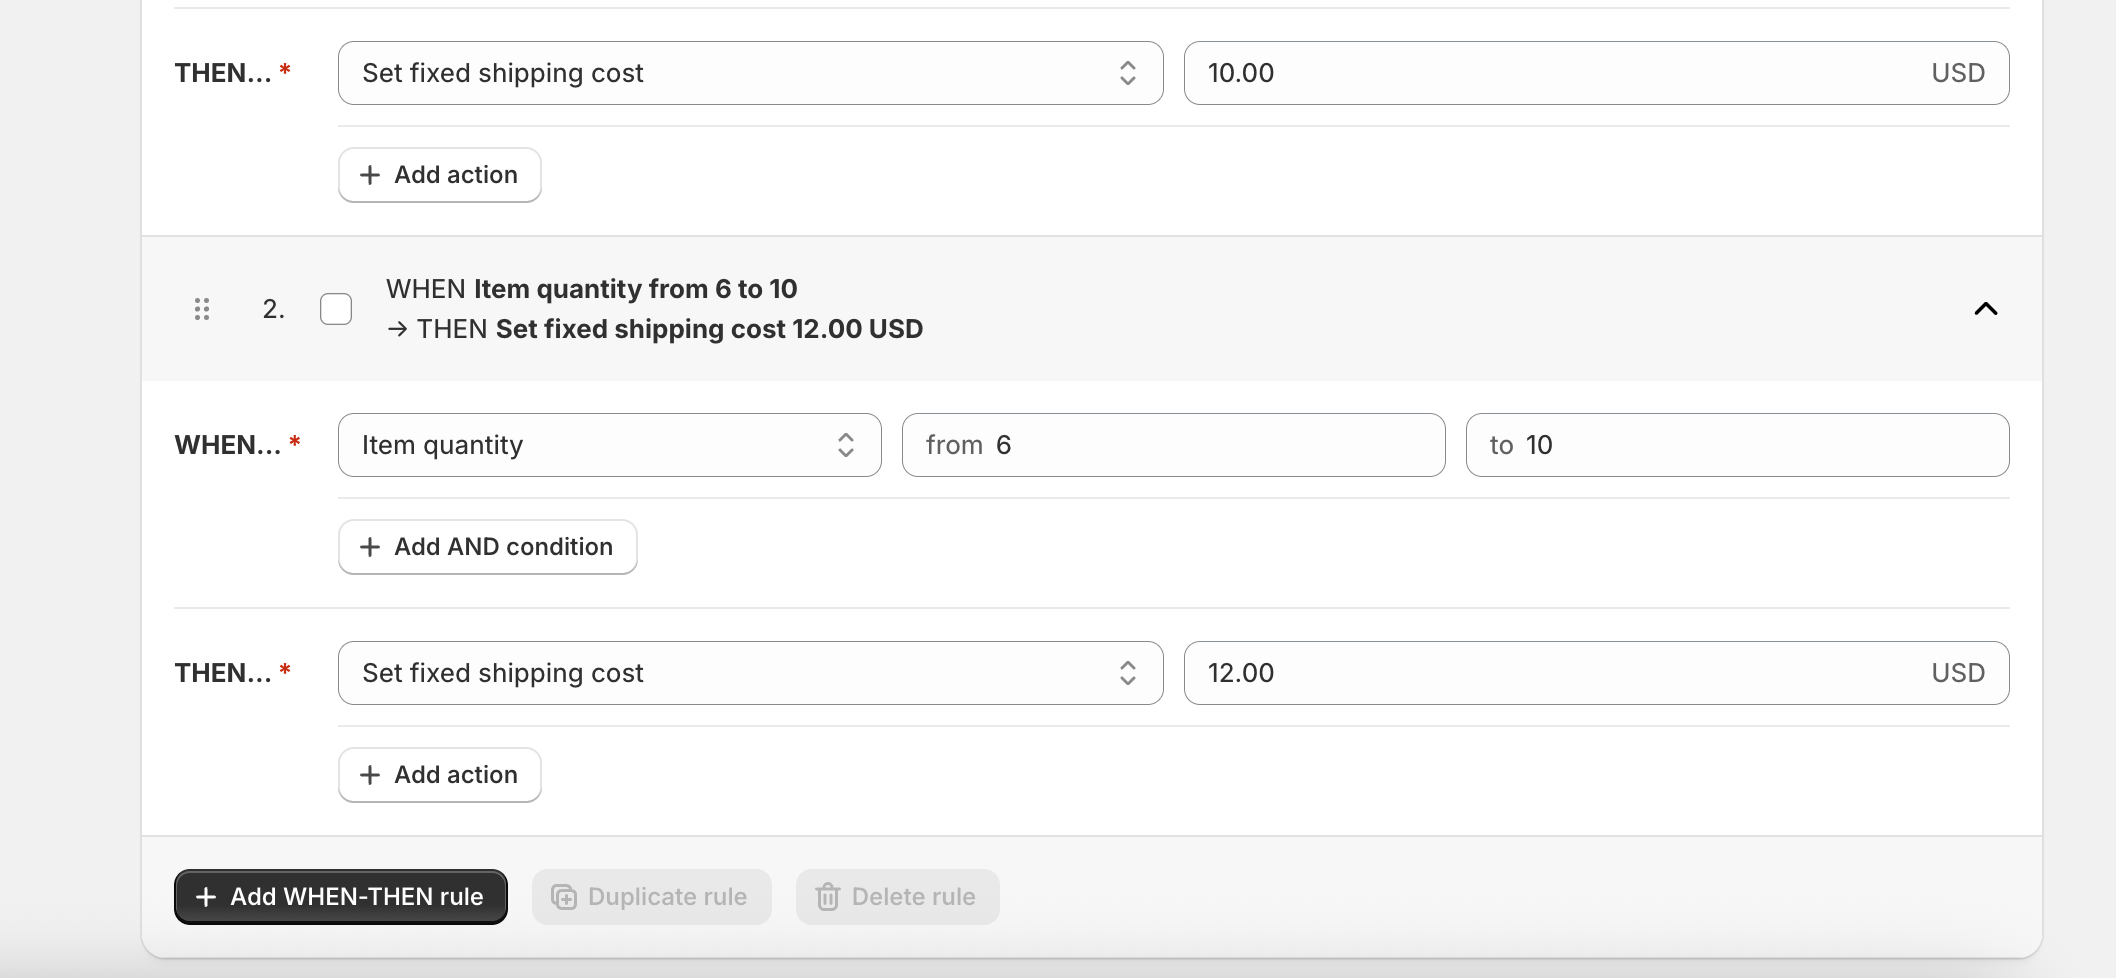Tick the checkbox for rule 2
2116x978 pixels.
pos(336,309)
